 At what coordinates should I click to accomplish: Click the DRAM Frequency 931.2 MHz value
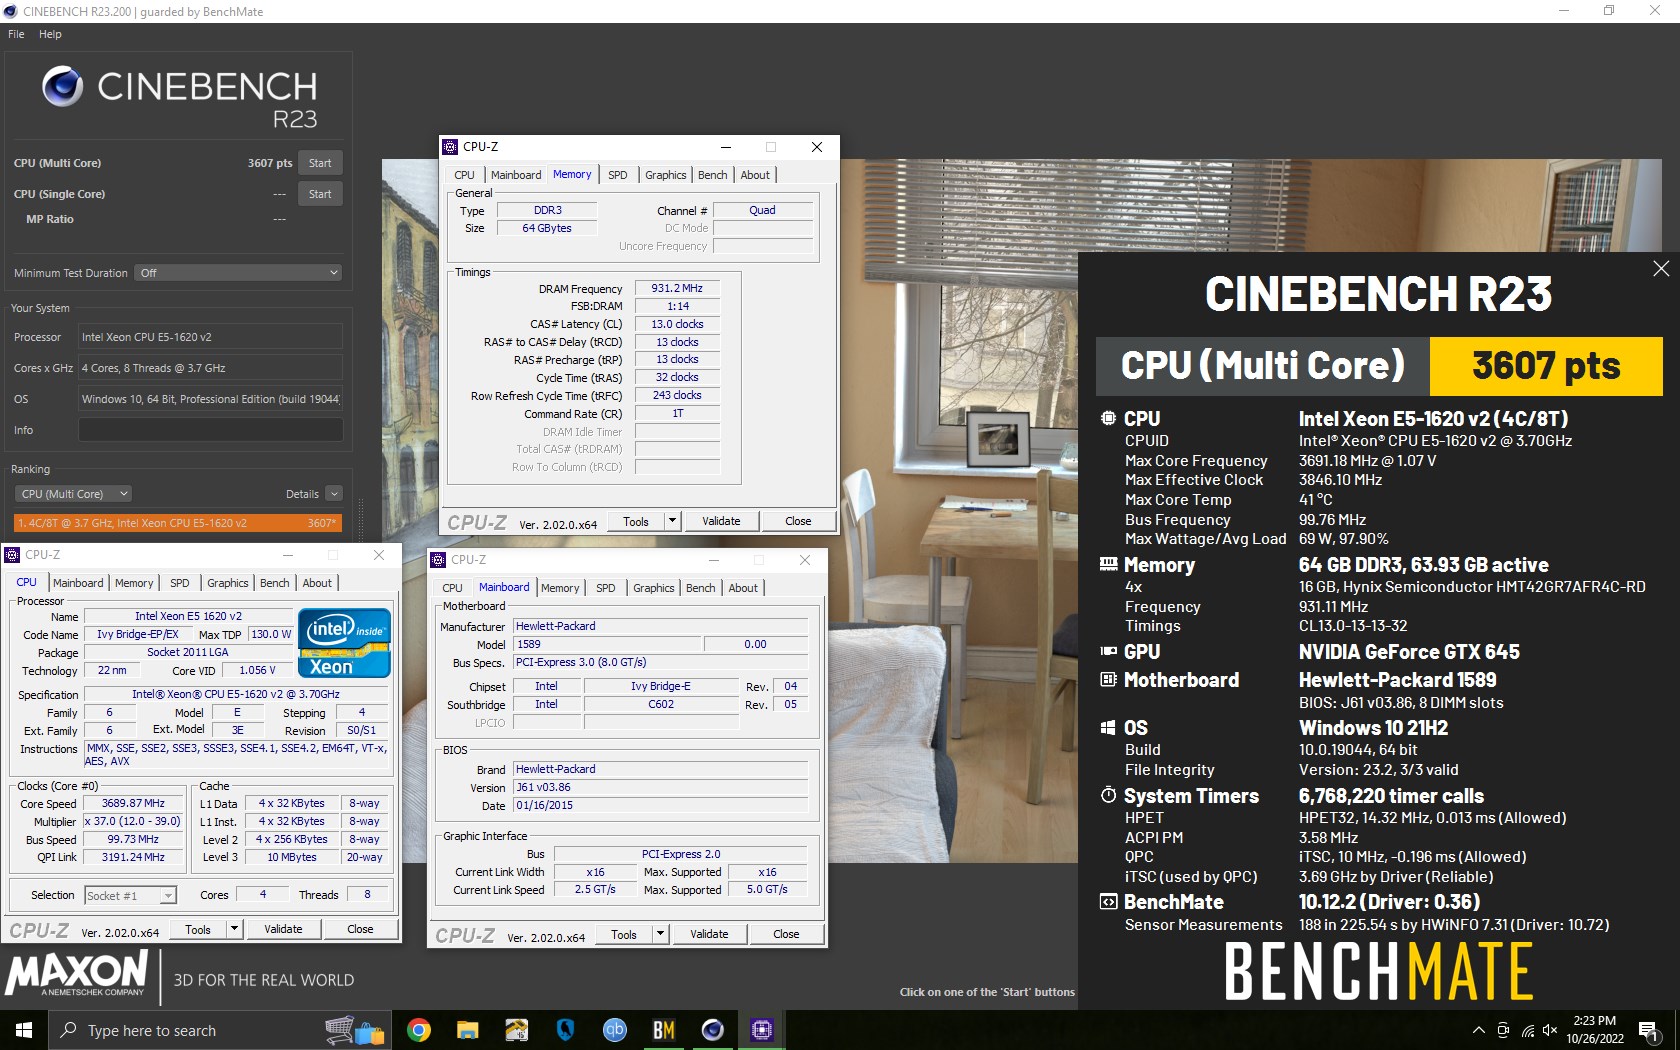click(x=677, y=288)
